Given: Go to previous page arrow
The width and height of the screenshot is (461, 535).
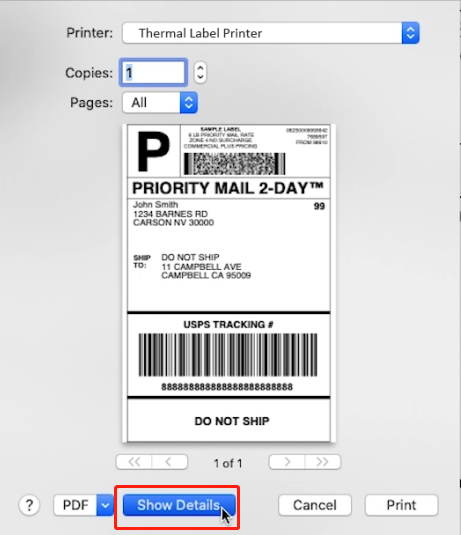Looking at the screenshot, I should (x=170, y=462).
